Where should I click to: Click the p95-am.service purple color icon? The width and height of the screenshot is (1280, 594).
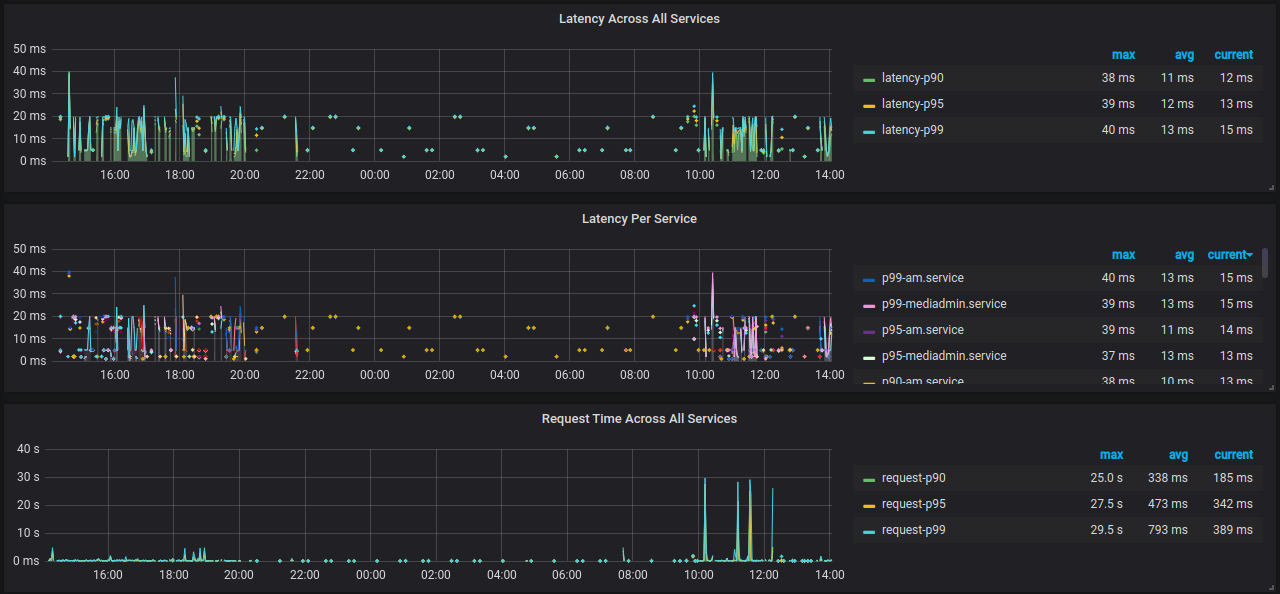(x=869, y=331)
